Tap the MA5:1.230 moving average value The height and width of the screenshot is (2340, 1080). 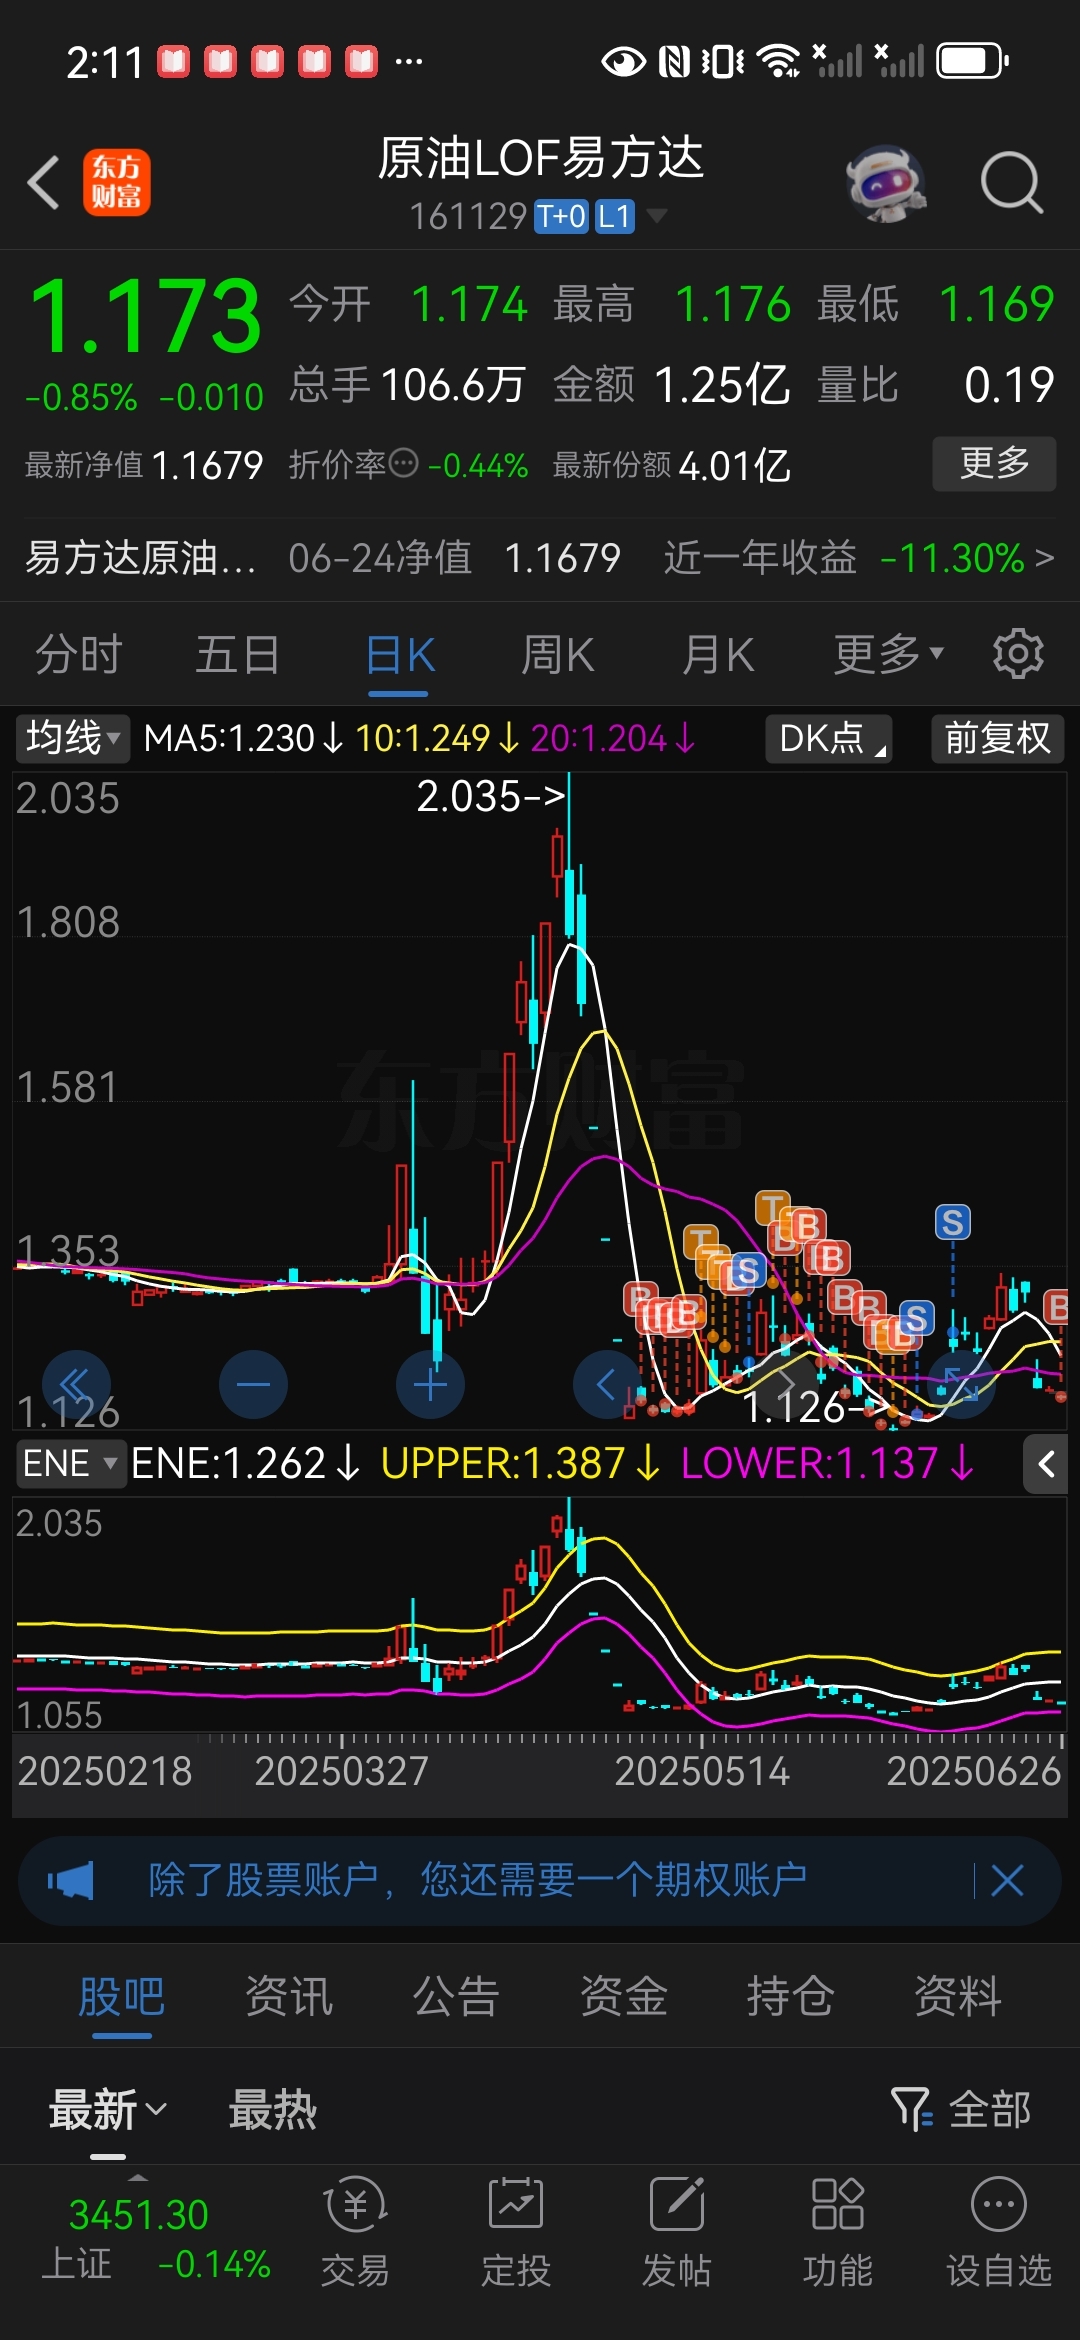[243, 739]
